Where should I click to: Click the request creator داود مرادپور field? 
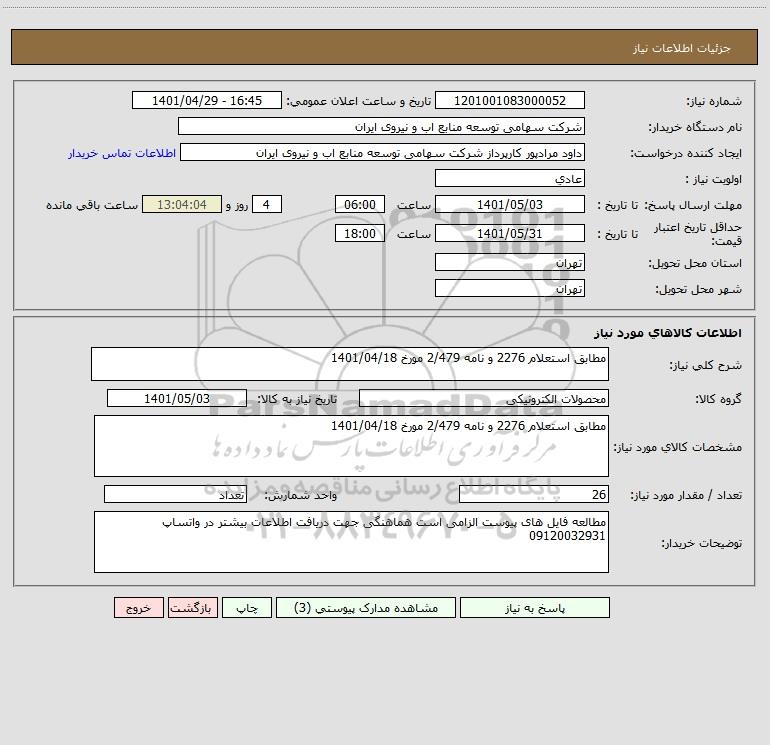coord(383,152)
